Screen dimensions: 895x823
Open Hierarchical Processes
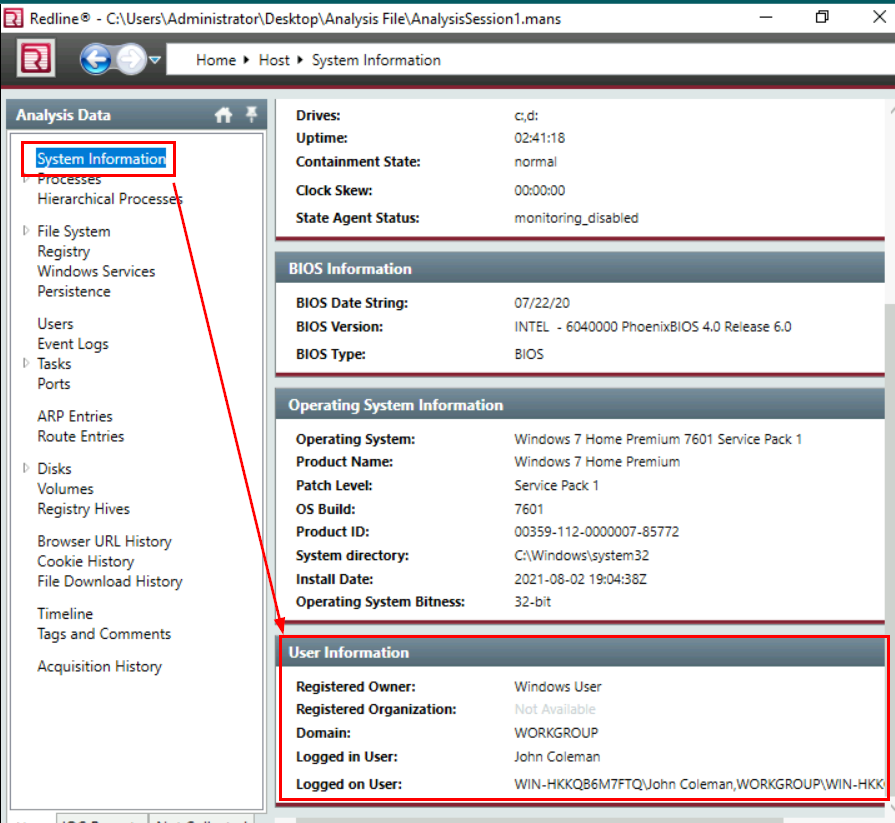point(110,199)
